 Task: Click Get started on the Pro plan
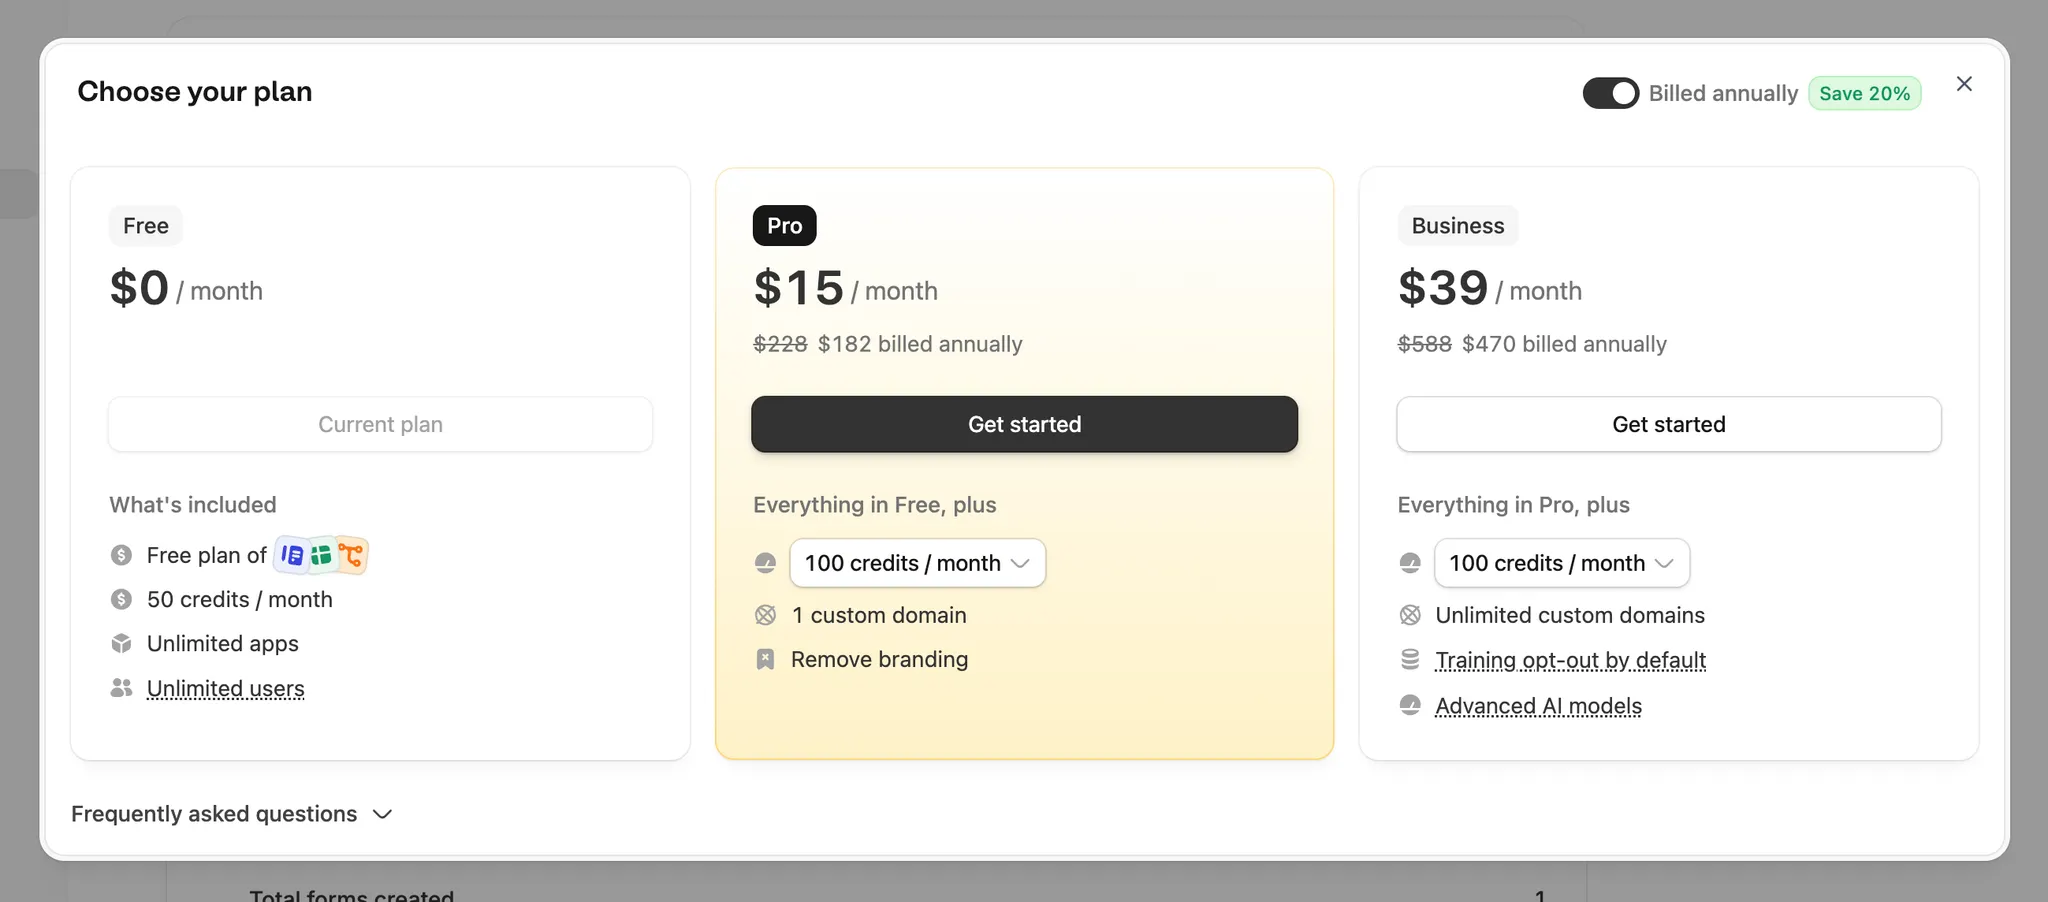coord(1023,424)
